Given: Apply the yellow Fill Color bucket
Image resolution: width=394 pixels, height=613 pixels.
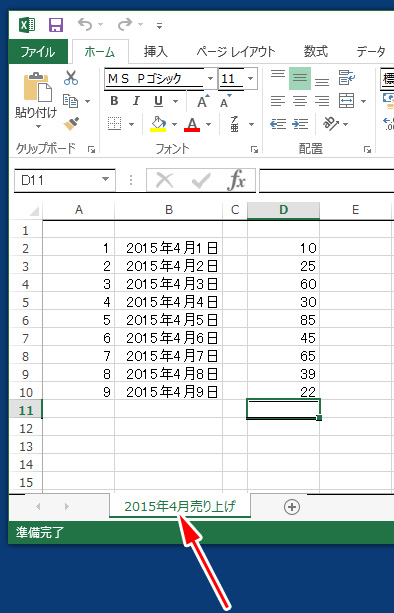Looking at the screenshot, I should (x=158, y=124).
